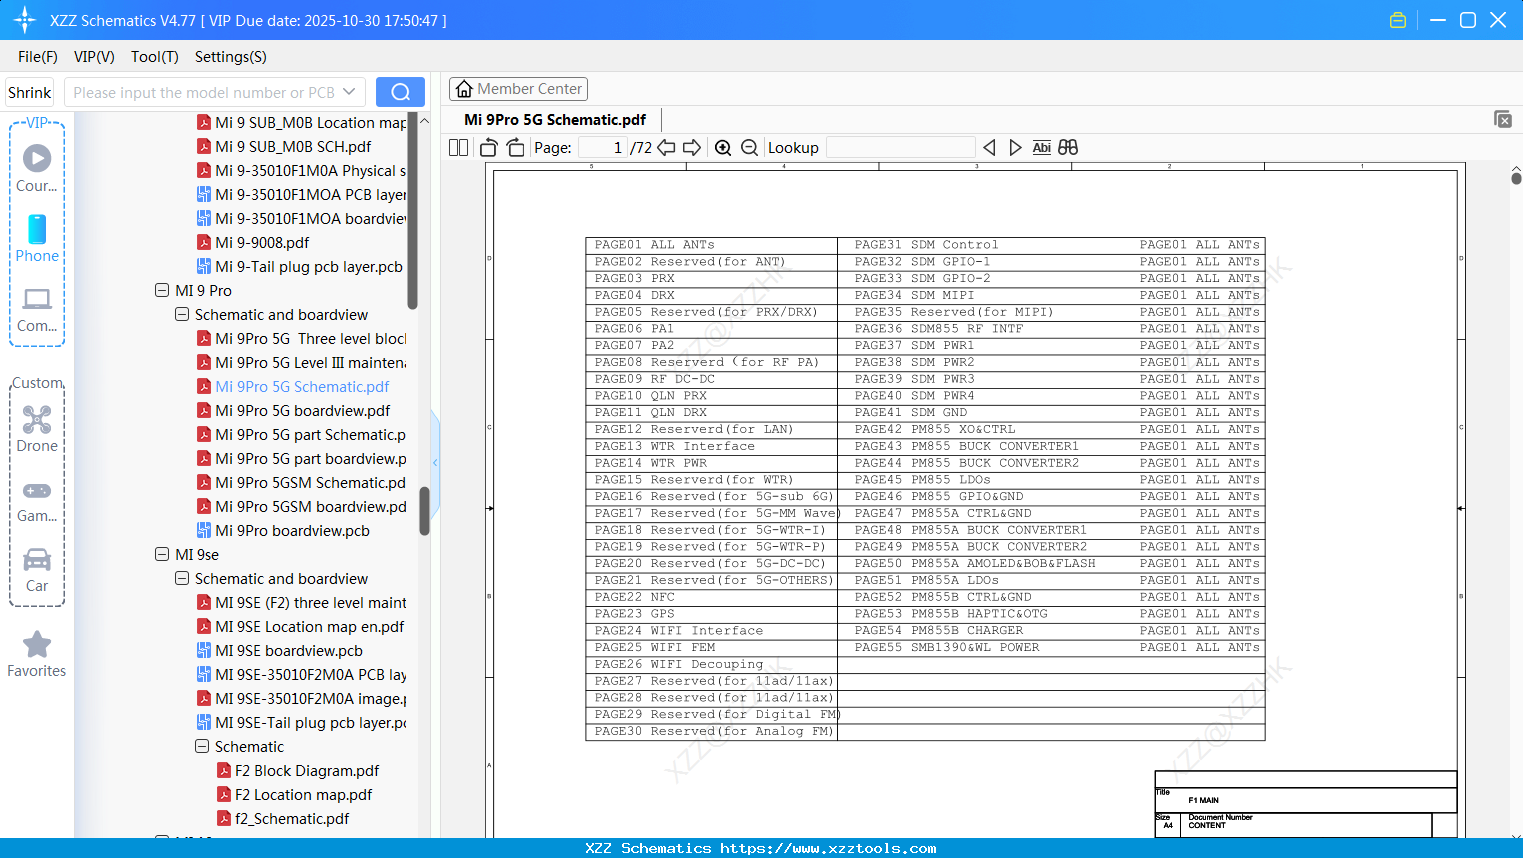Image resolution: width=1523 pixels, height=858 pixels.
Task: Open the Drone category
Action: click(x=37, y=429)
